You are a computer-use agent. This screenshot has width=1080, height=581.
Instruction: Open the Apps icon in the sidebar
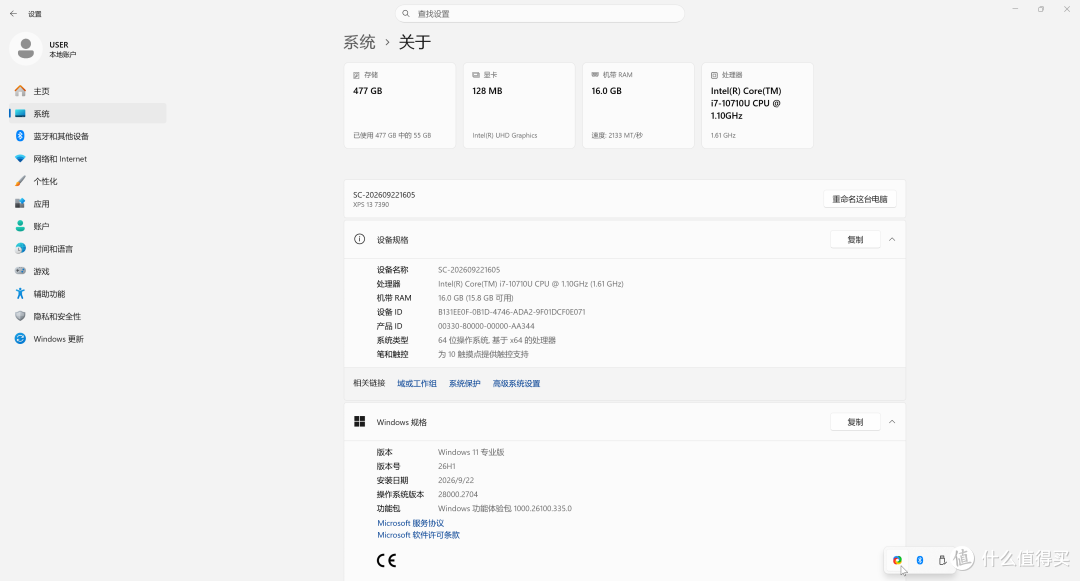[20, 204]
